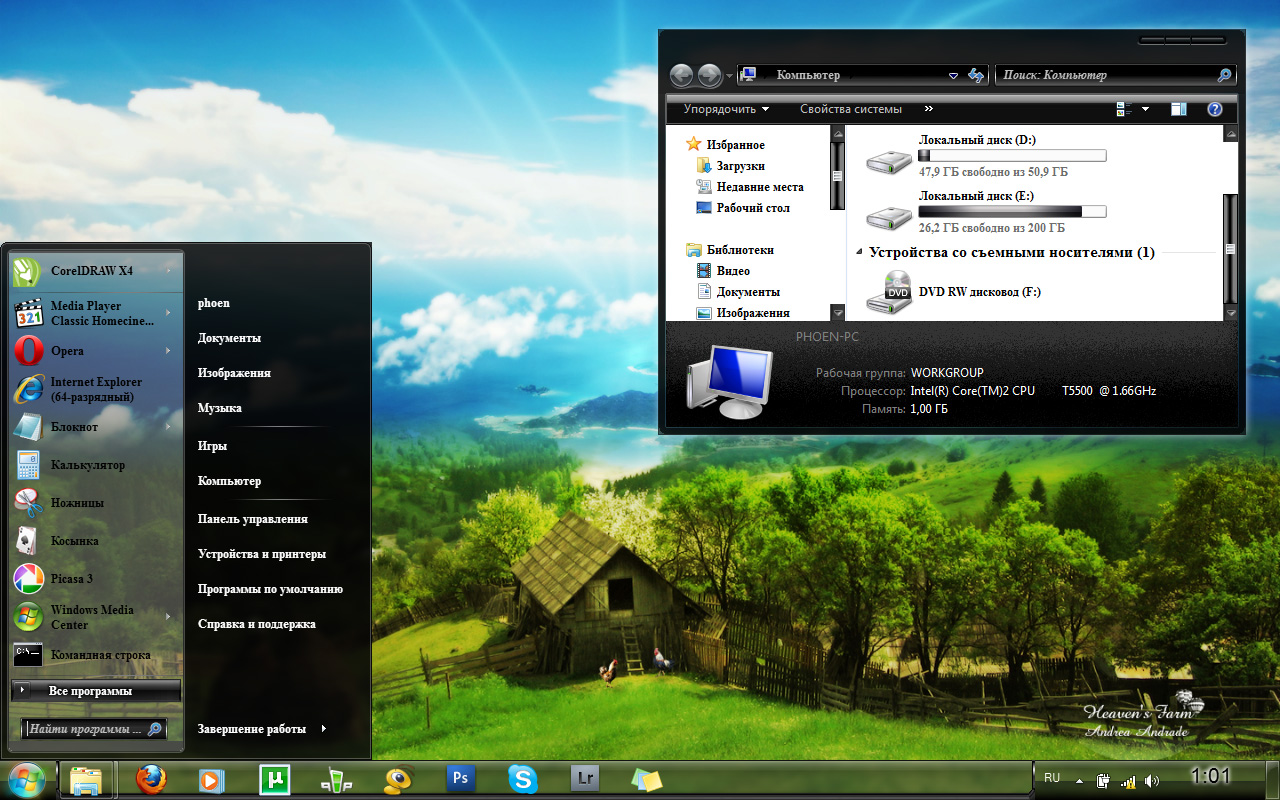Viewport: 1280px width, 800px height.
Task: Expand the address bar history dropdown
Action: click(x=953, y=75)
